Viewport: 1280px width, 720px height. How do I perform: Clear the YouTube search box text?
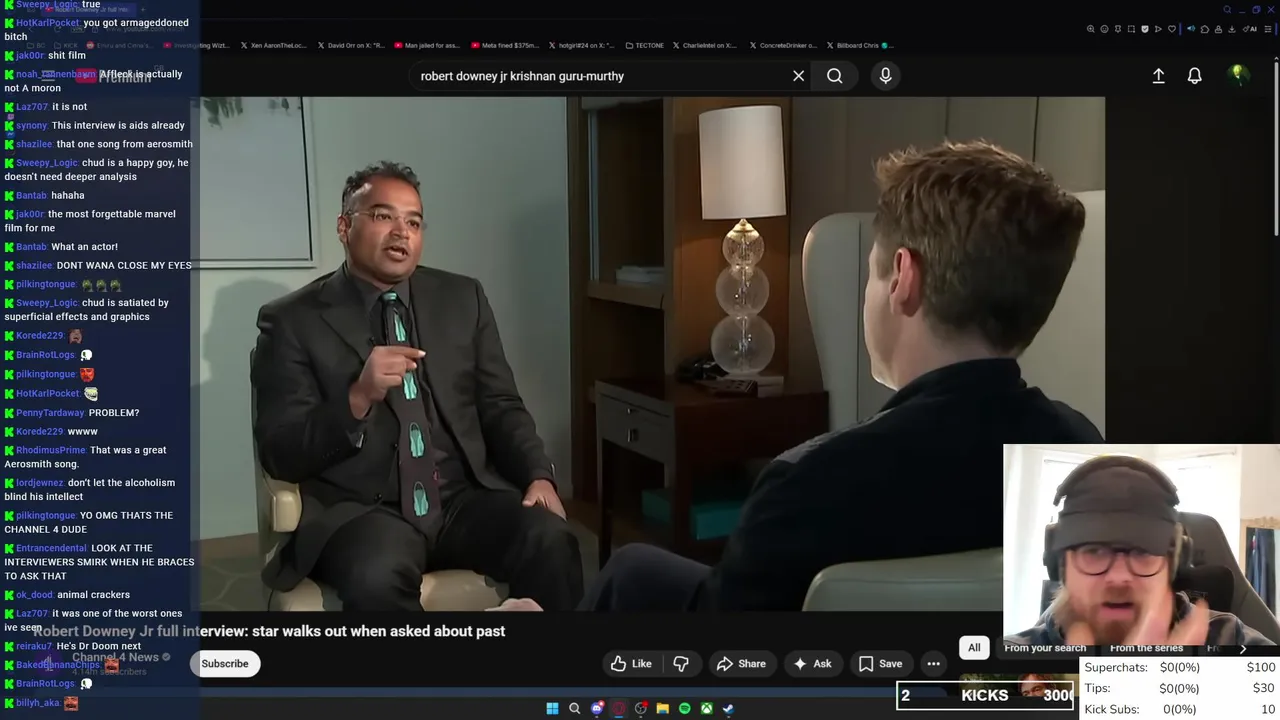point(798,76)
